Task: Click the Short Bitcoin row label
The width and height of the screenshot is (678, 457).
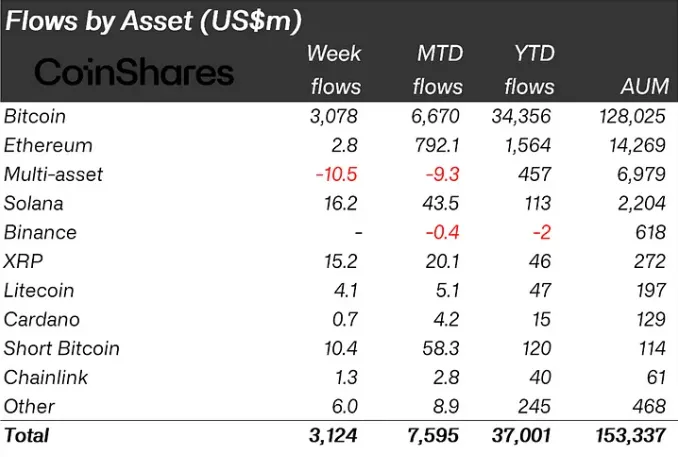Action: pos(61,348)
